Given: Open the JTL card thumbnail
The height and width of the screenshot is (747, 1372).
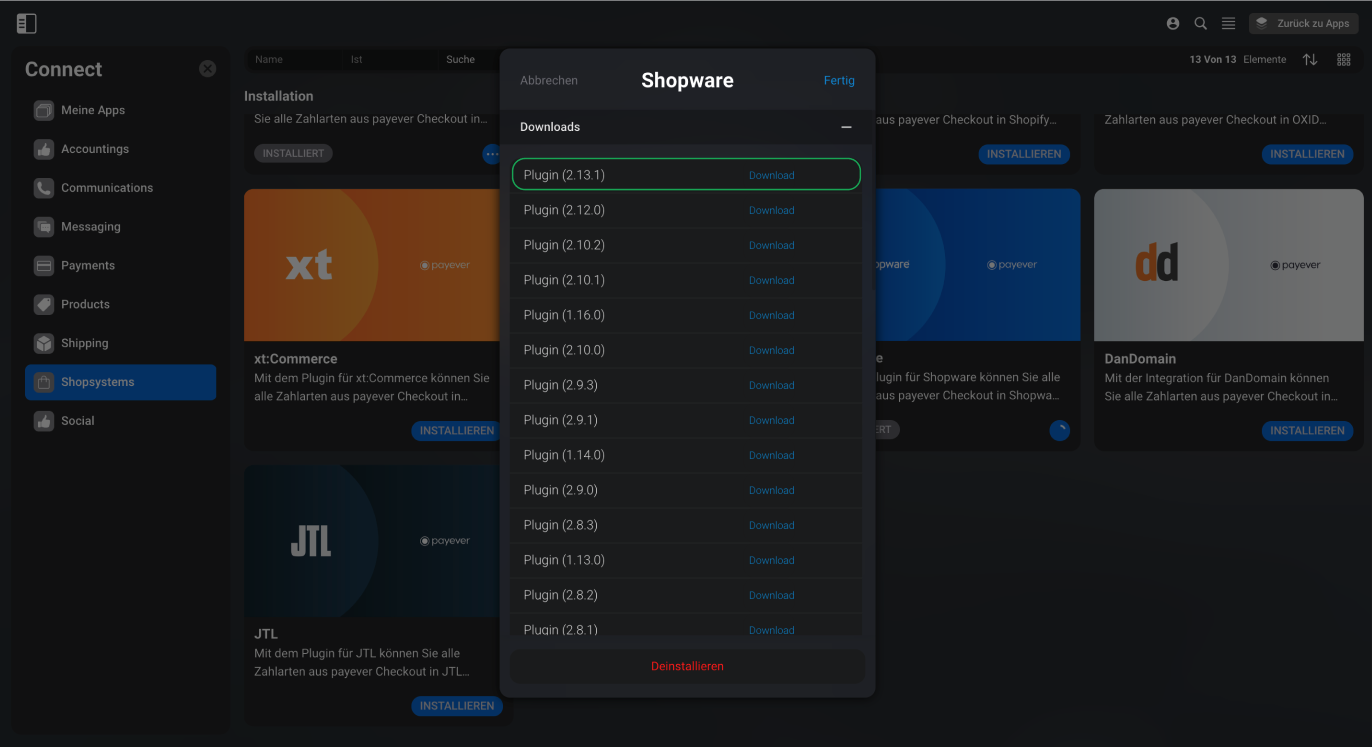Looking at the screenshot, I should click(x=372, y=541).
